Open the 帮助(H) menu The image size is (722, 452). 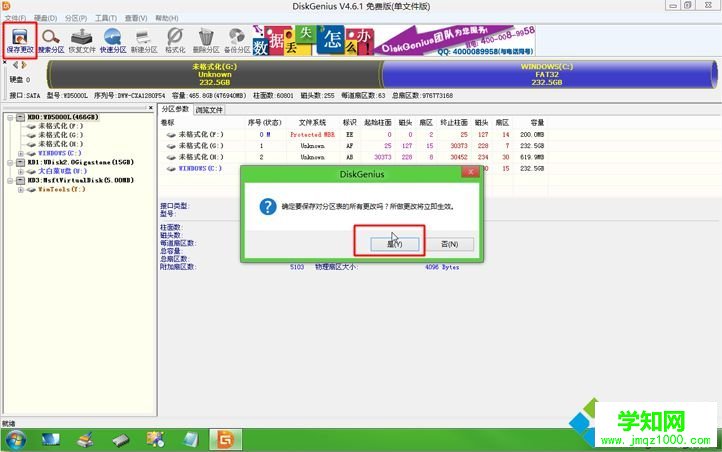coord(166,18)
